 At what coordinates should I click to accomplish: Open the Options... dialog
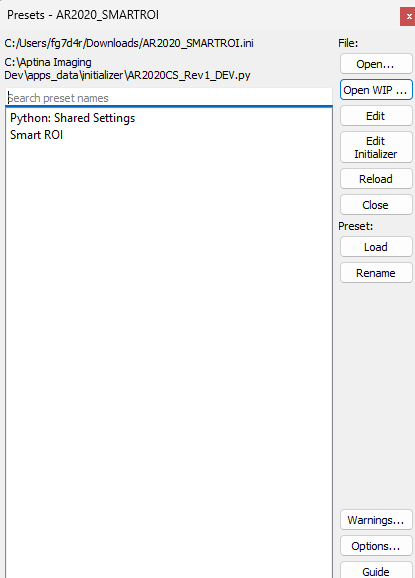click(376, 546)
